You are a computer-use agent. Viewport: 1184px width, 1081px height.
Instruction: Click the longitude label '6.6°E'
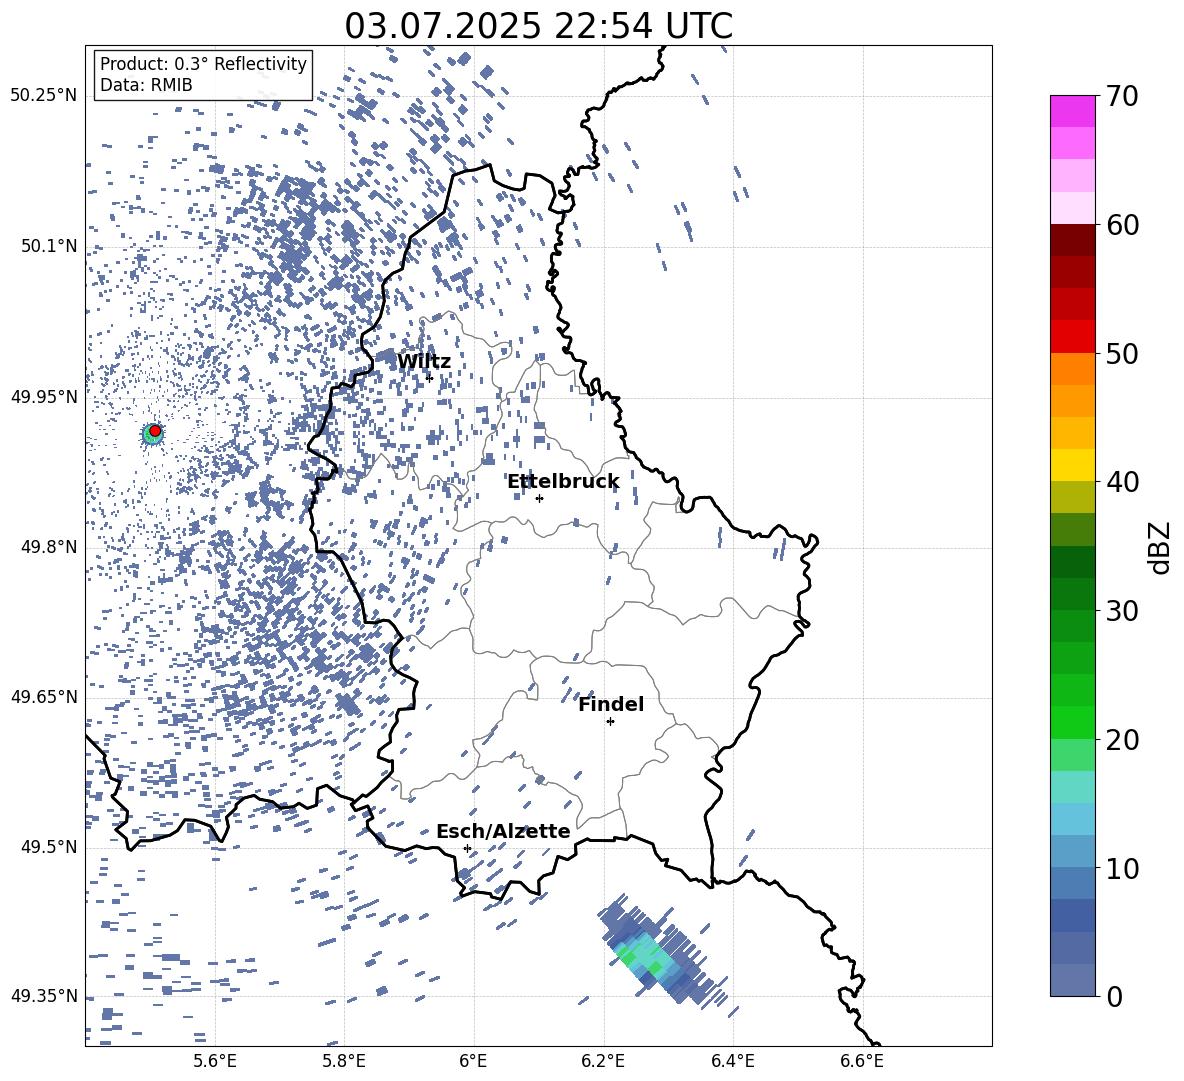coord(862,1061)
